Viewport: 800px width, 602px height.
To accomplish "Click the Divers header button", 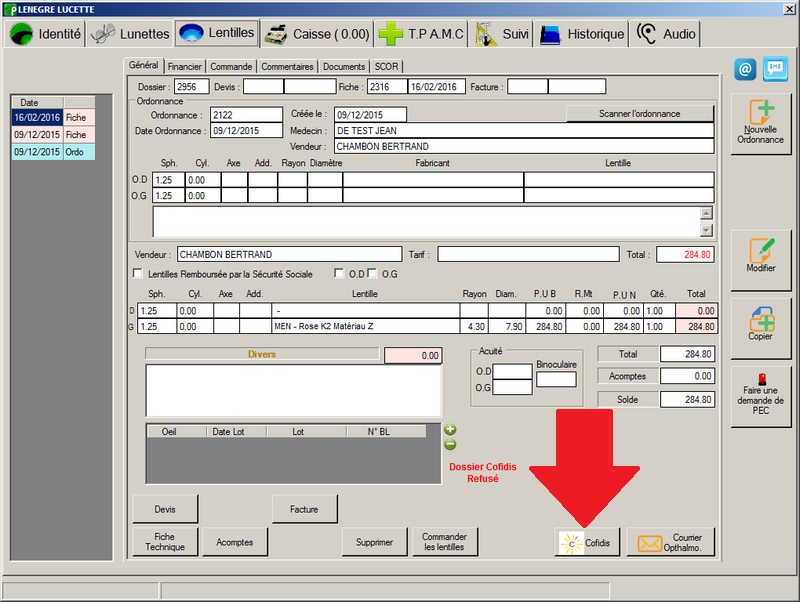I will [262, 354].
